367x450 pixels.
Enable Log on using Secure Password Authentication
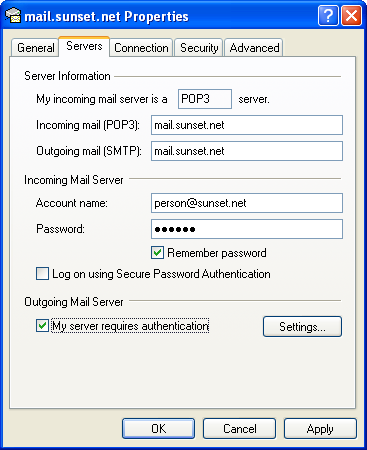pyautogui.click(x=42, y=274)
